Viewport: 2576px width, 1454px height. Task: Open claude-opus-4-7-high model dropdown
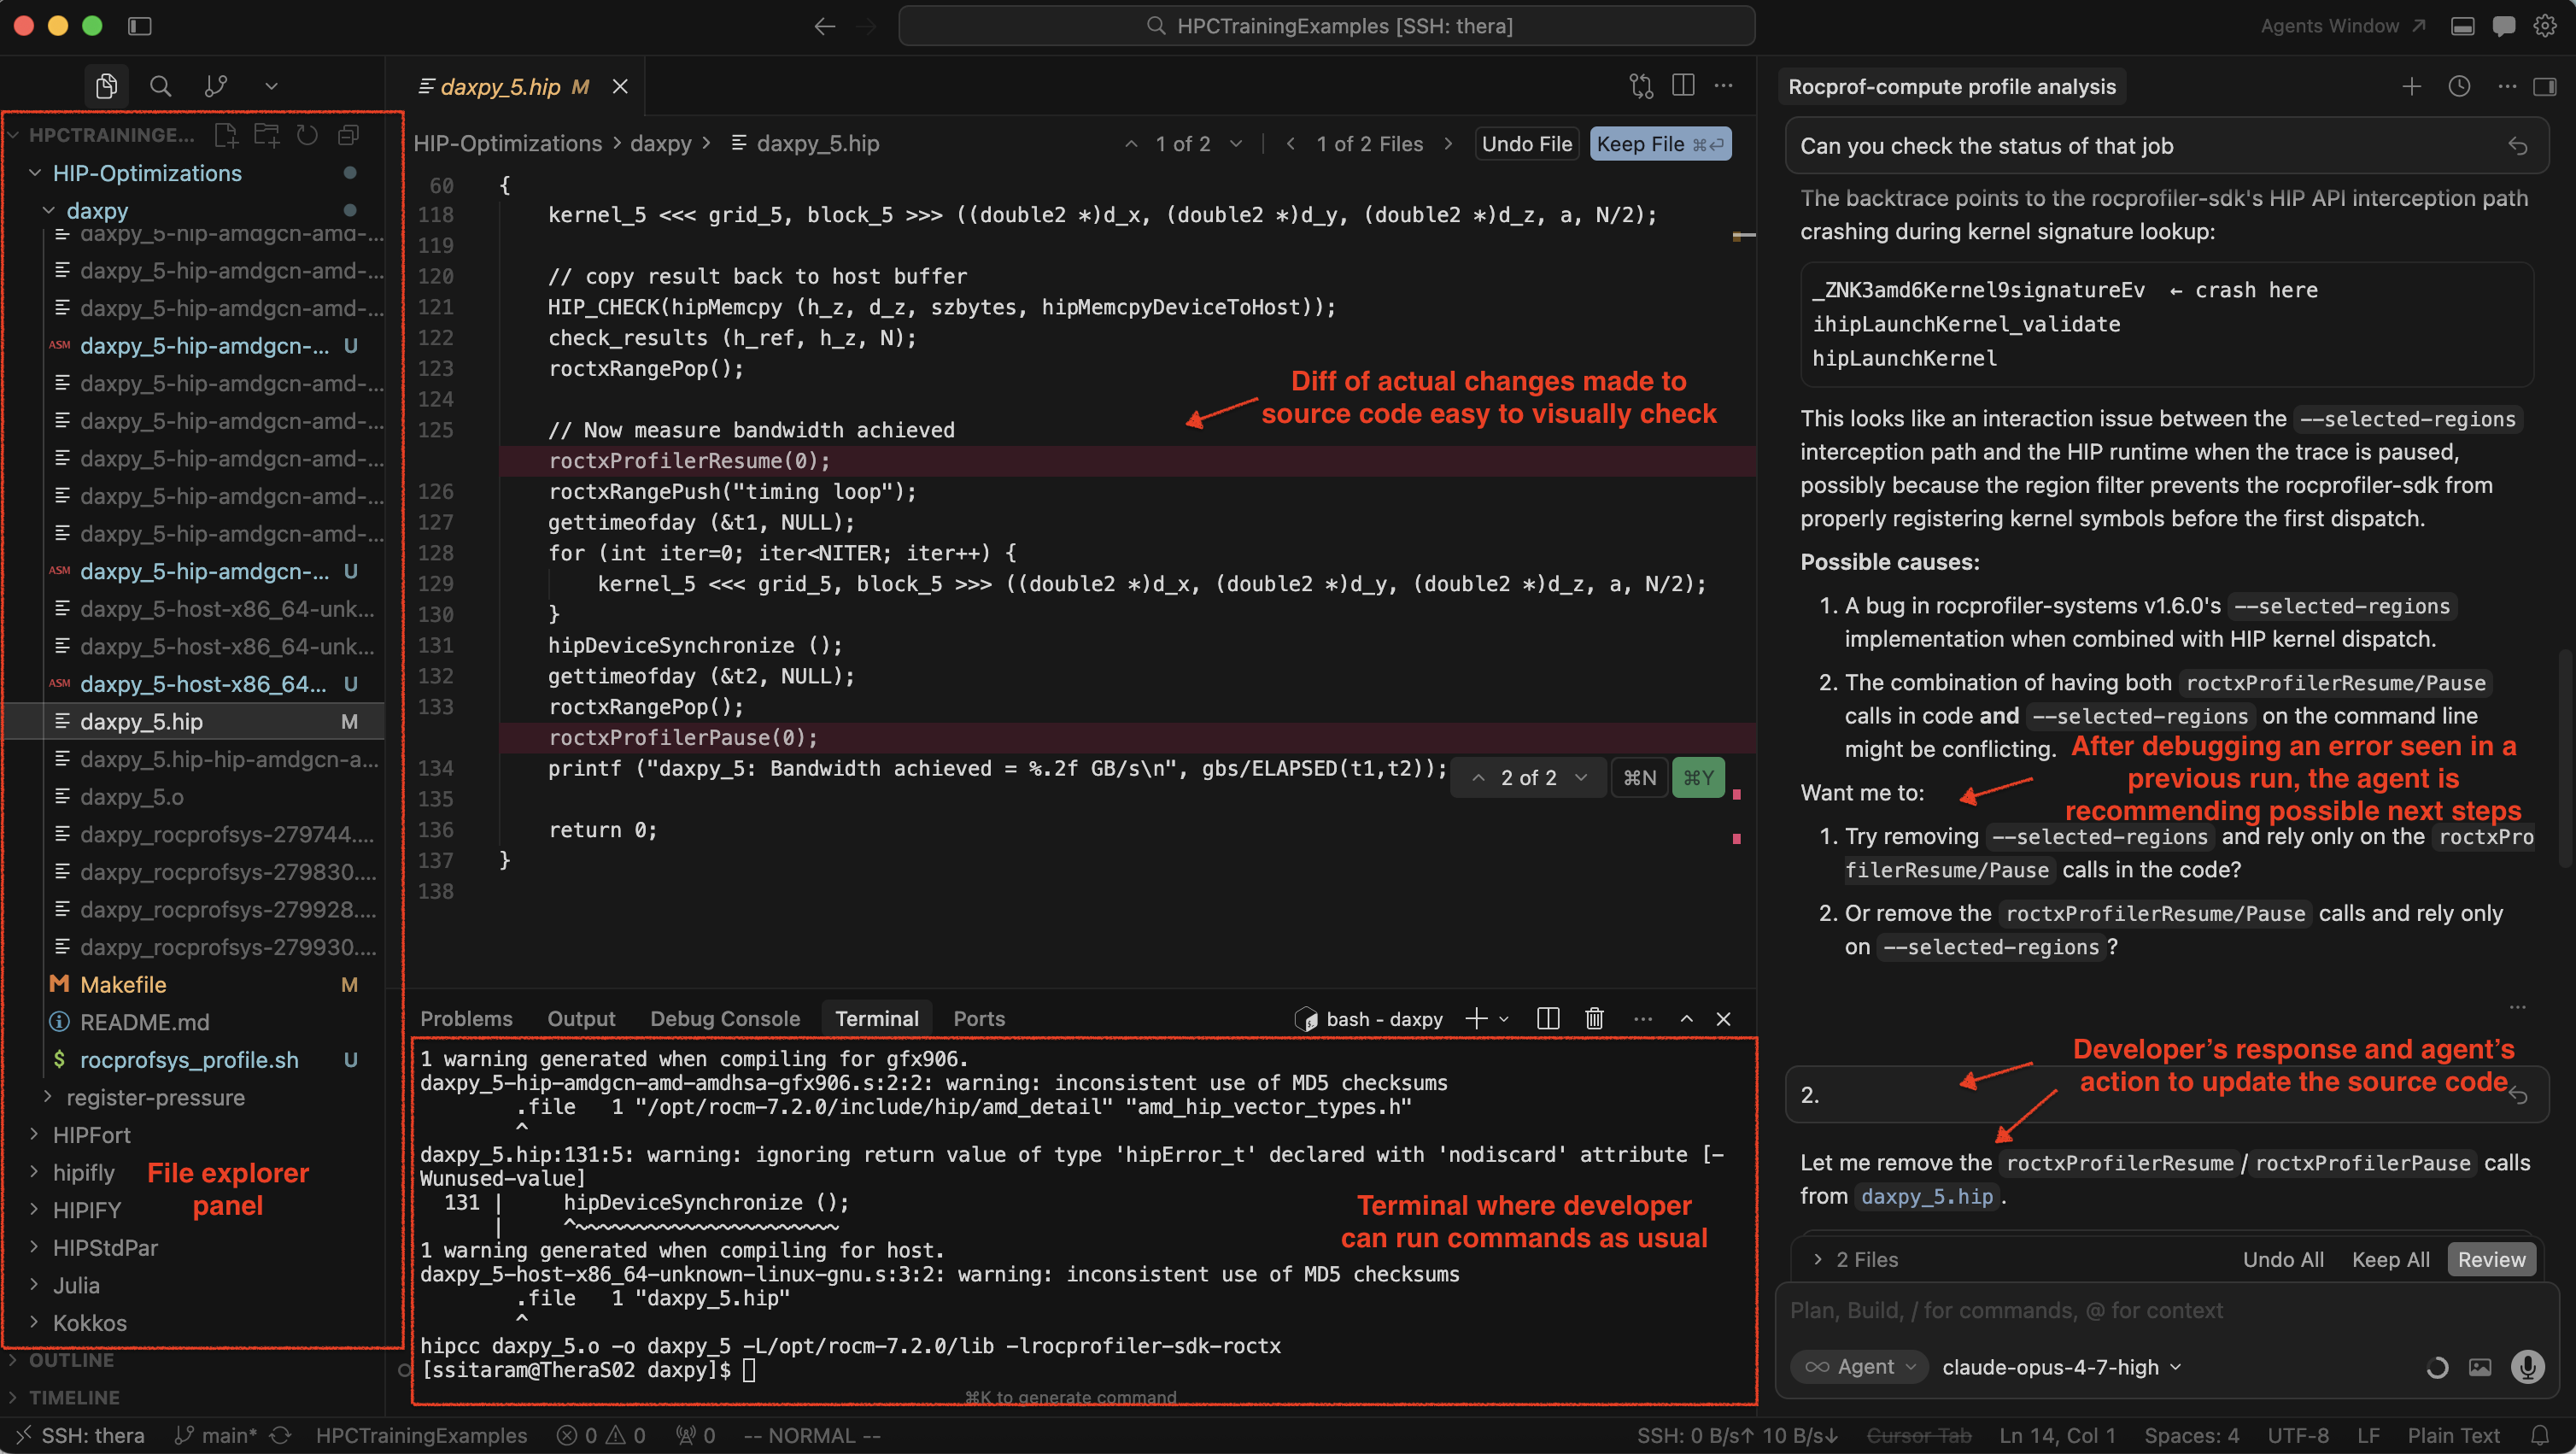pyautogui.click(x=2061, y=1366)
